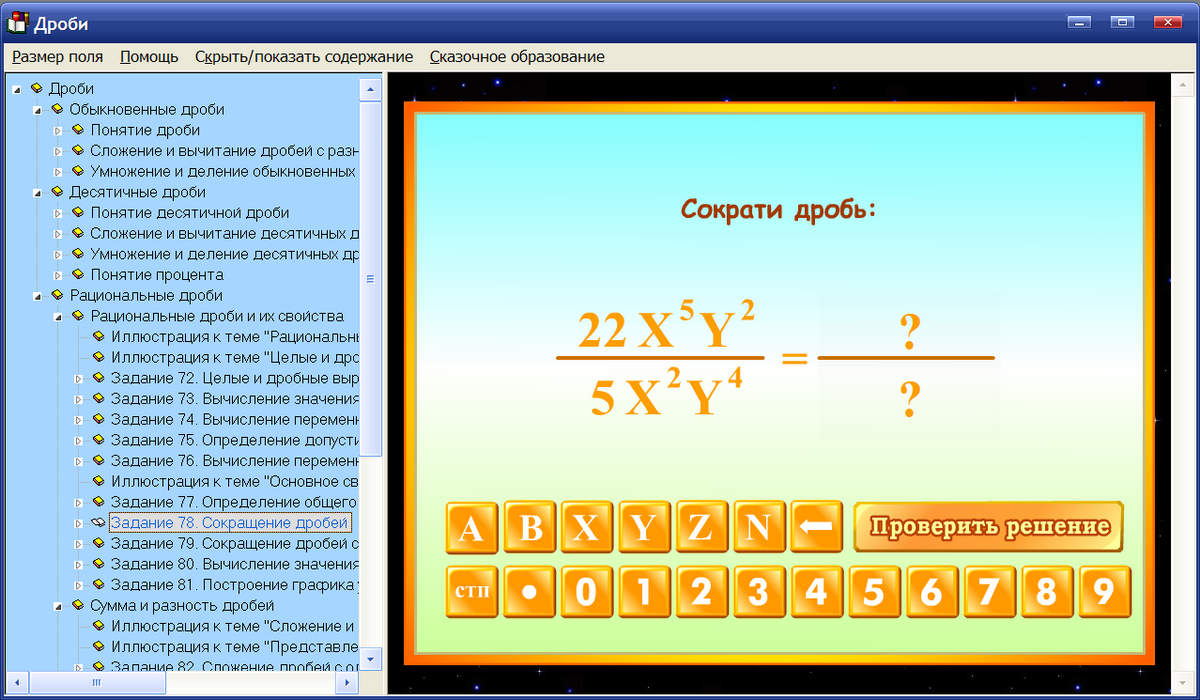Viewport: 1200px width, 700px height.
Task: Collapse the Десятичные дроби section
Action: 38,192
